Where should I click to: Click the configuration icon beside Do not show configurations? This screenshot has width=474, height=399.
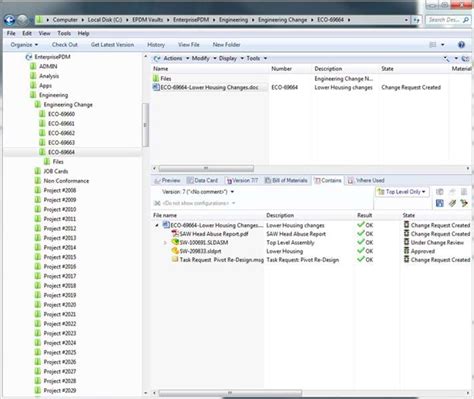[157, 203]
